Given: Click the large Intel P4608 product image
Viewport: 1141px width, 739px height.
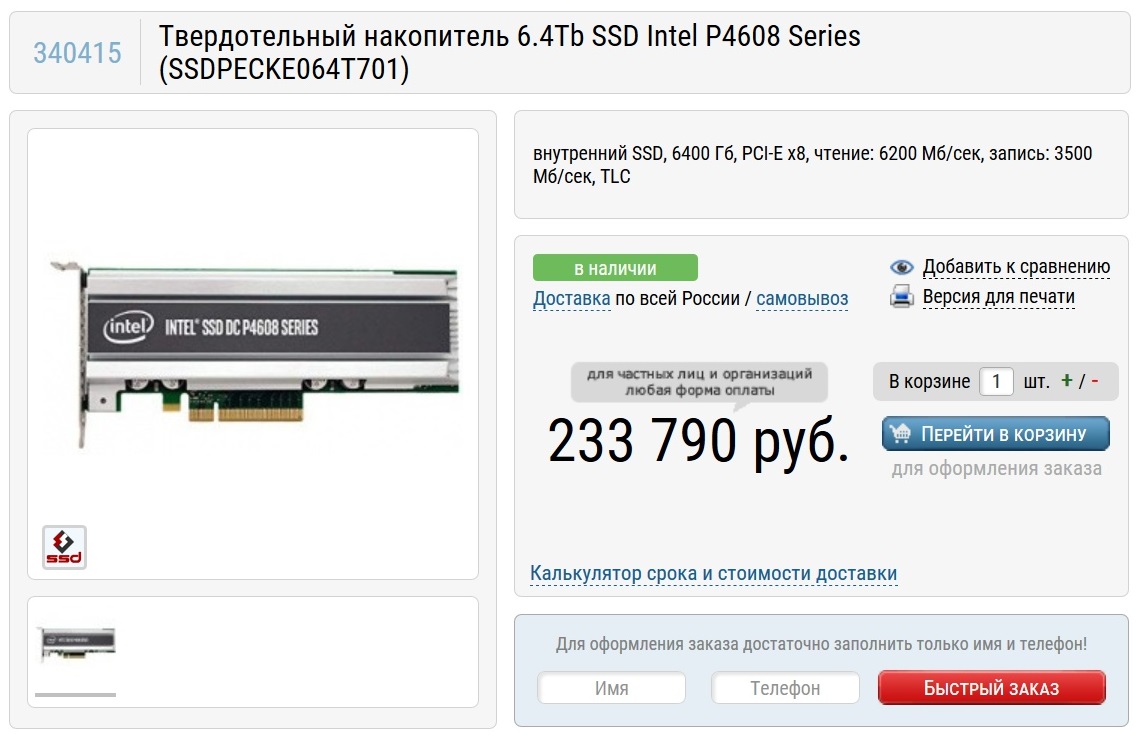Looking at the screenshot, I should pos(253,353).
